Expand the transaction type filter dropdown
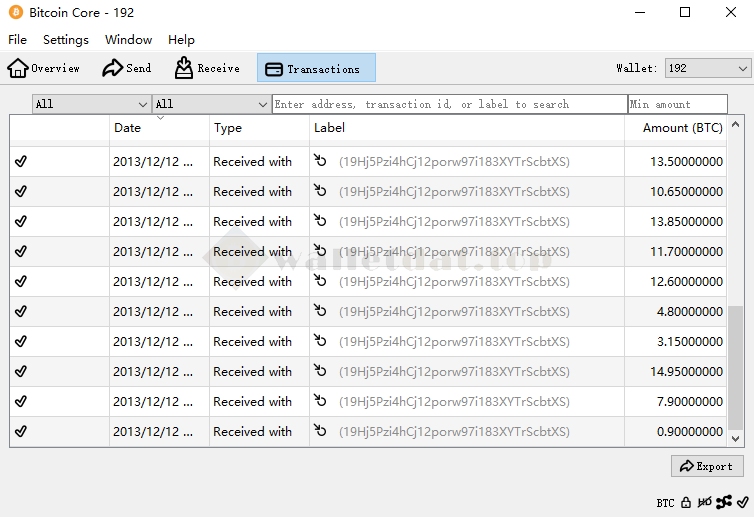754x517 pixels. (x=211, y=104)
